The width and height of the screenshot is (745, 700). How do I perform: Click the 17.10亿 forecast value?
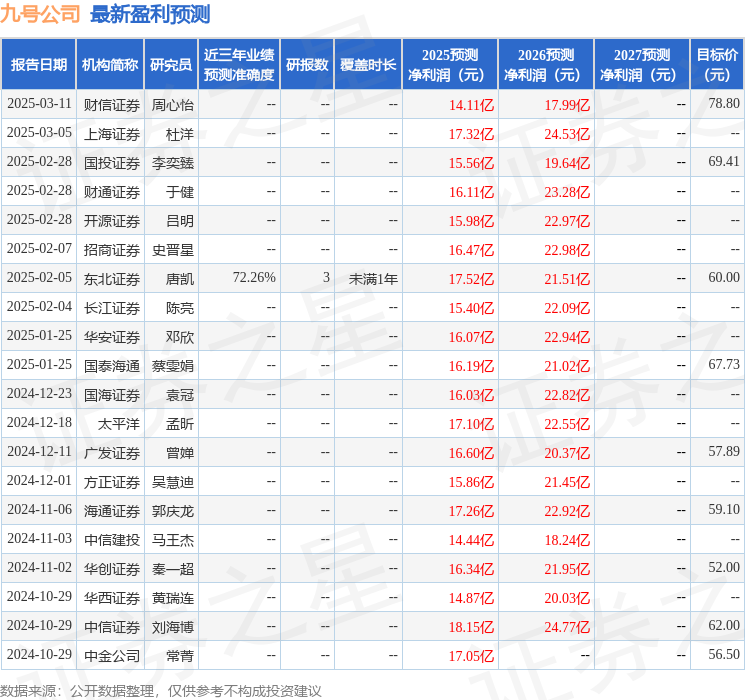[x=471, y=424]
